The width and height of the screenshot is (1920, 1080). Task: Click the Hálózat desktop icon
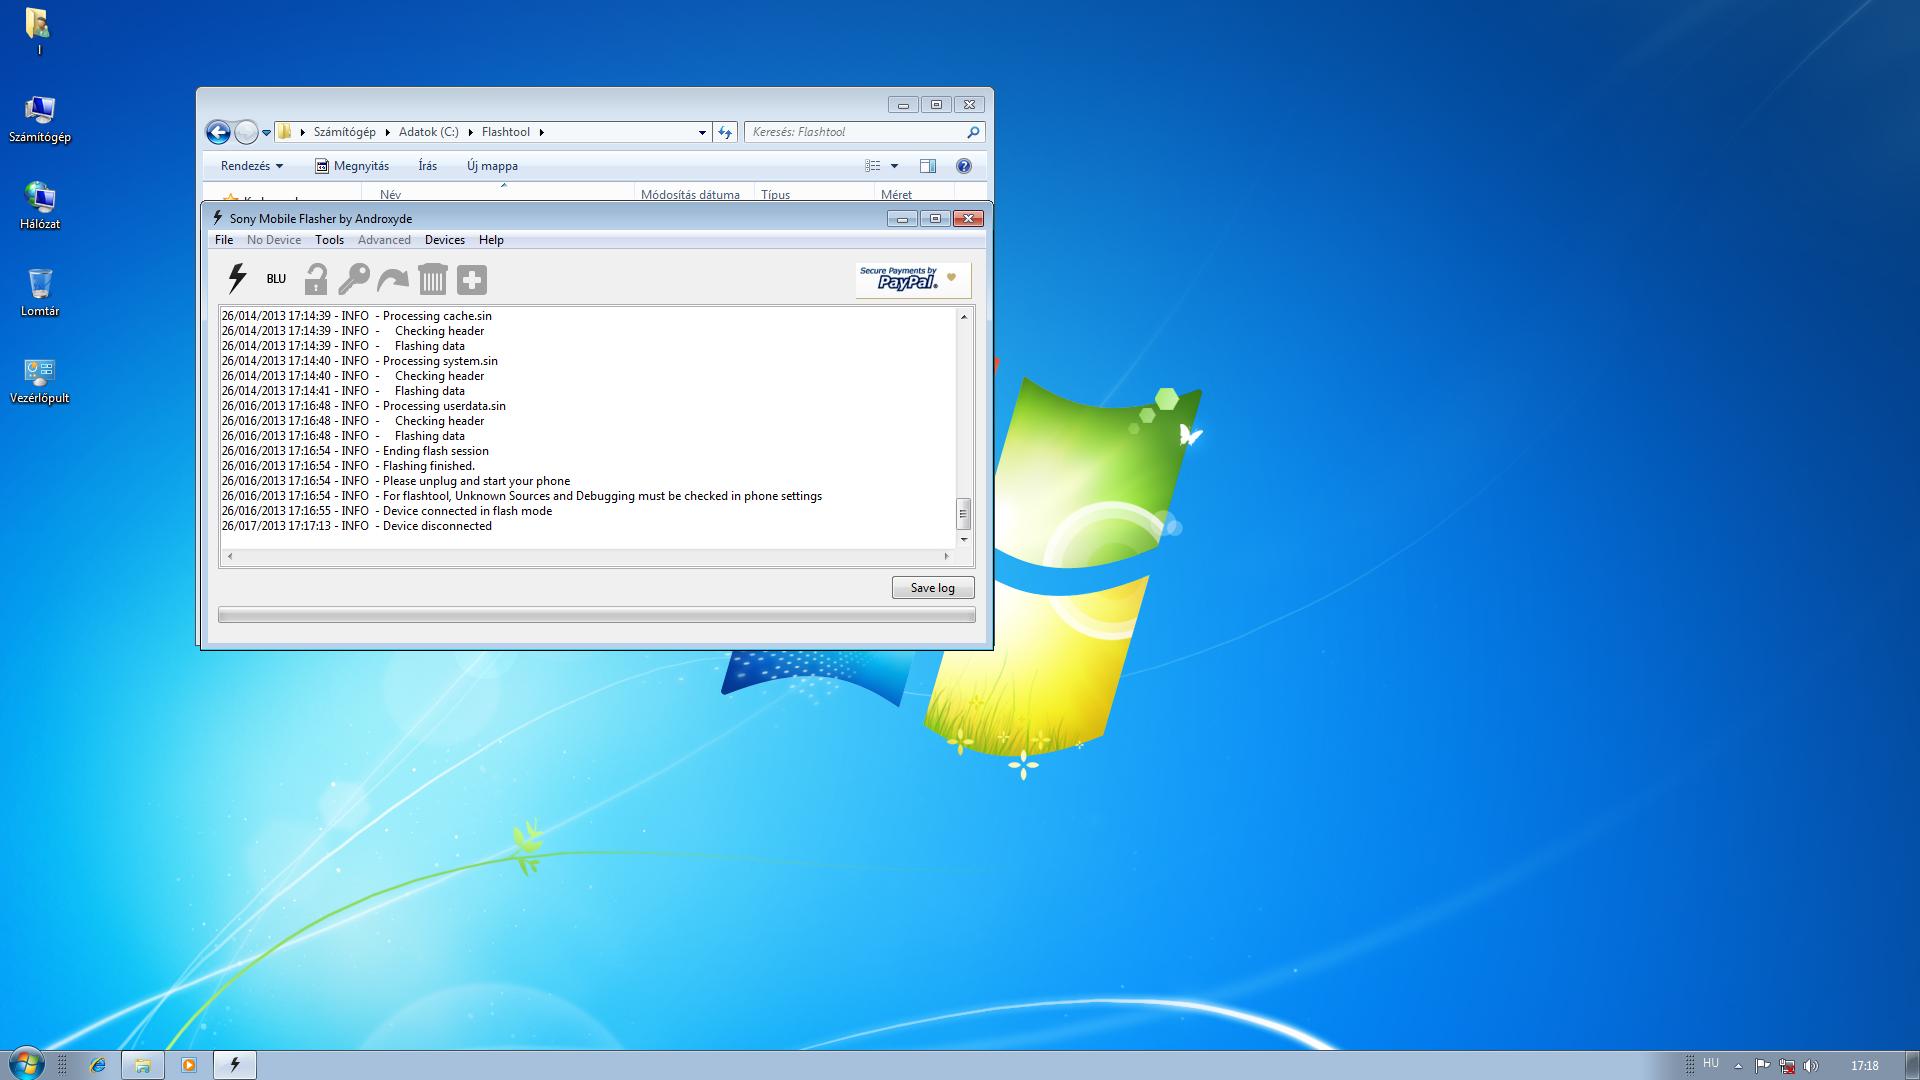tap(40, 206)
